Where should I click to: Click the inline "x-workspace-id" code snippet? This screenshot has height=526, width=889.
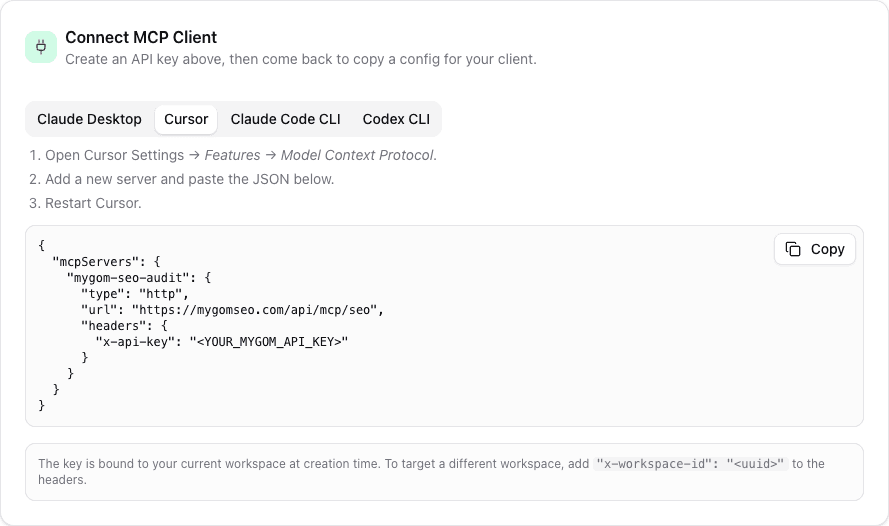pyautogui.click(x=690, y=464)
